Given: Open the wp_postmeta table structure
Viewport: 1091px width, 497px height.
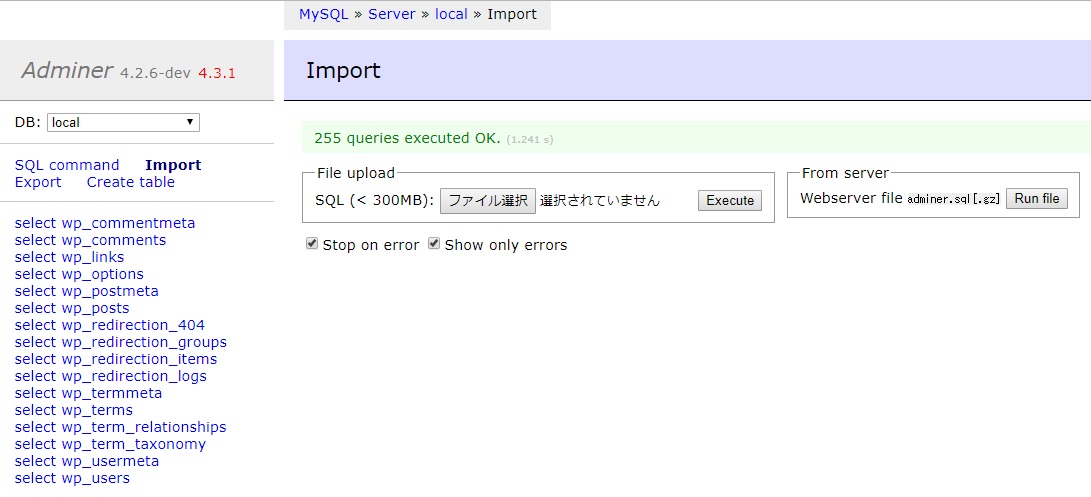Looking at the screenshot, I should pos(110,291).
